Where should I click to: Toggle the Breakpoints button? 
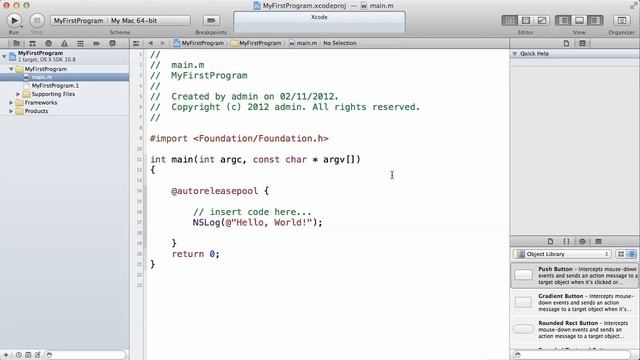point(211,20)
